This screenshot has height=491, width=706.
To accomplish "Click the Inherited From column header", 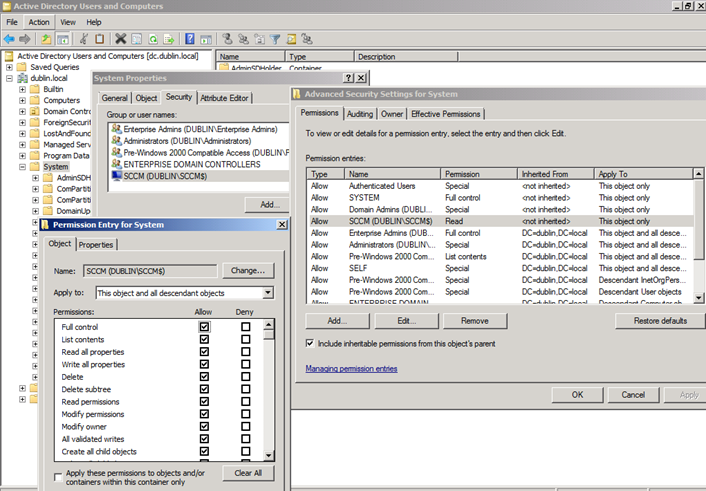I will [x=555, y=174].
